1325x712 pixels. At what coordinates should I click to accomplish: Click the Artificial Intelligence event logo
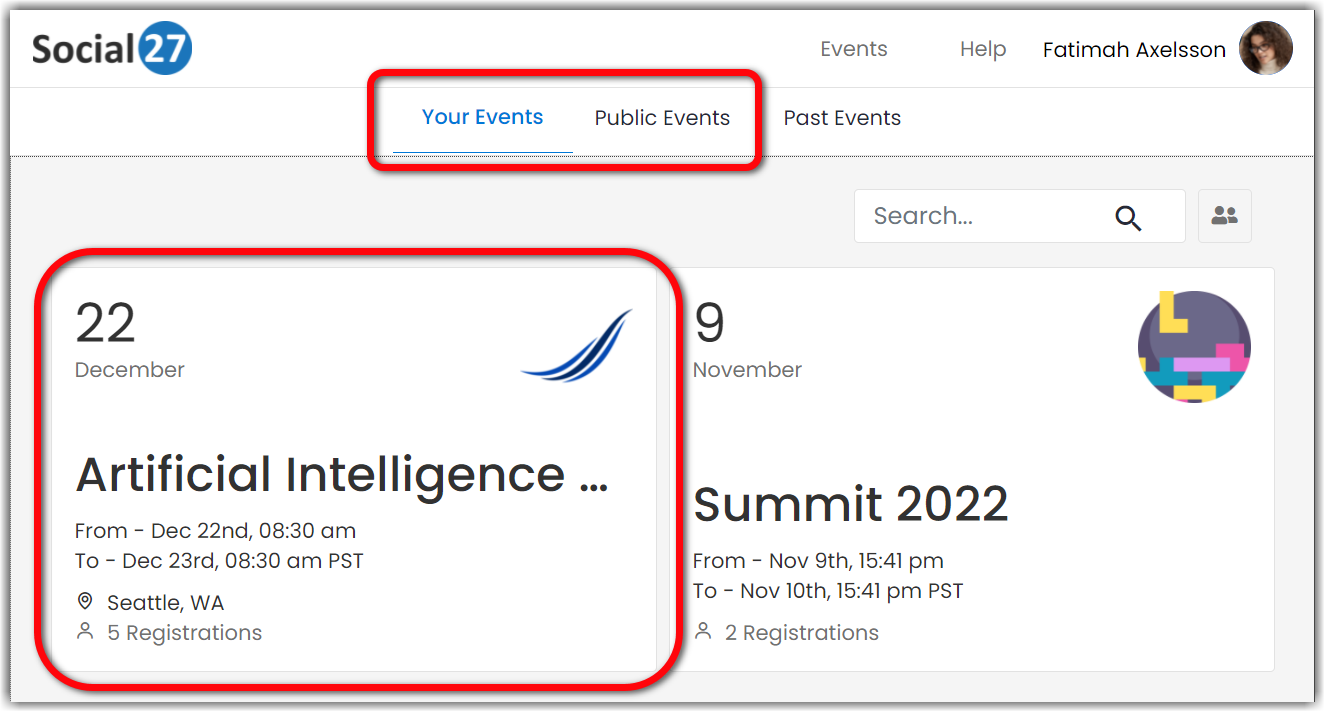click(x=577, y=346)
